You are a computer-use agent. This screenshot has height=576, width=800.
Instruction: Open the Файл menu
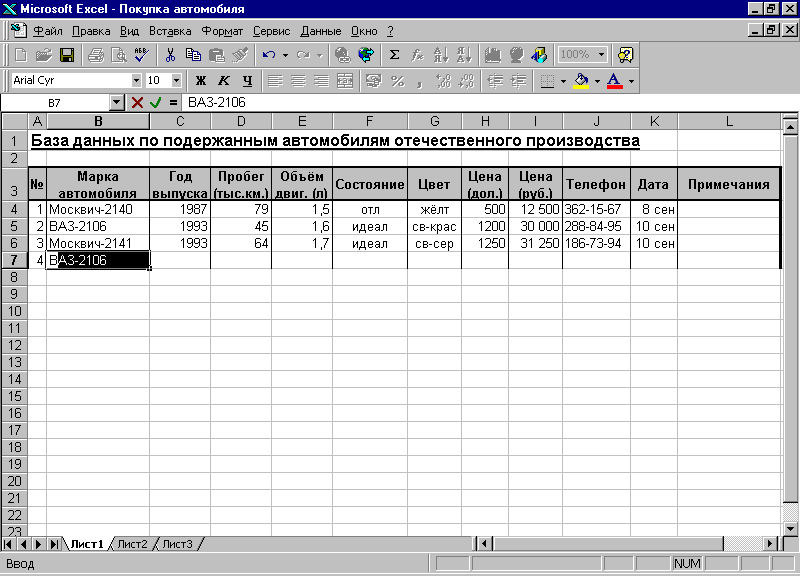47,31
